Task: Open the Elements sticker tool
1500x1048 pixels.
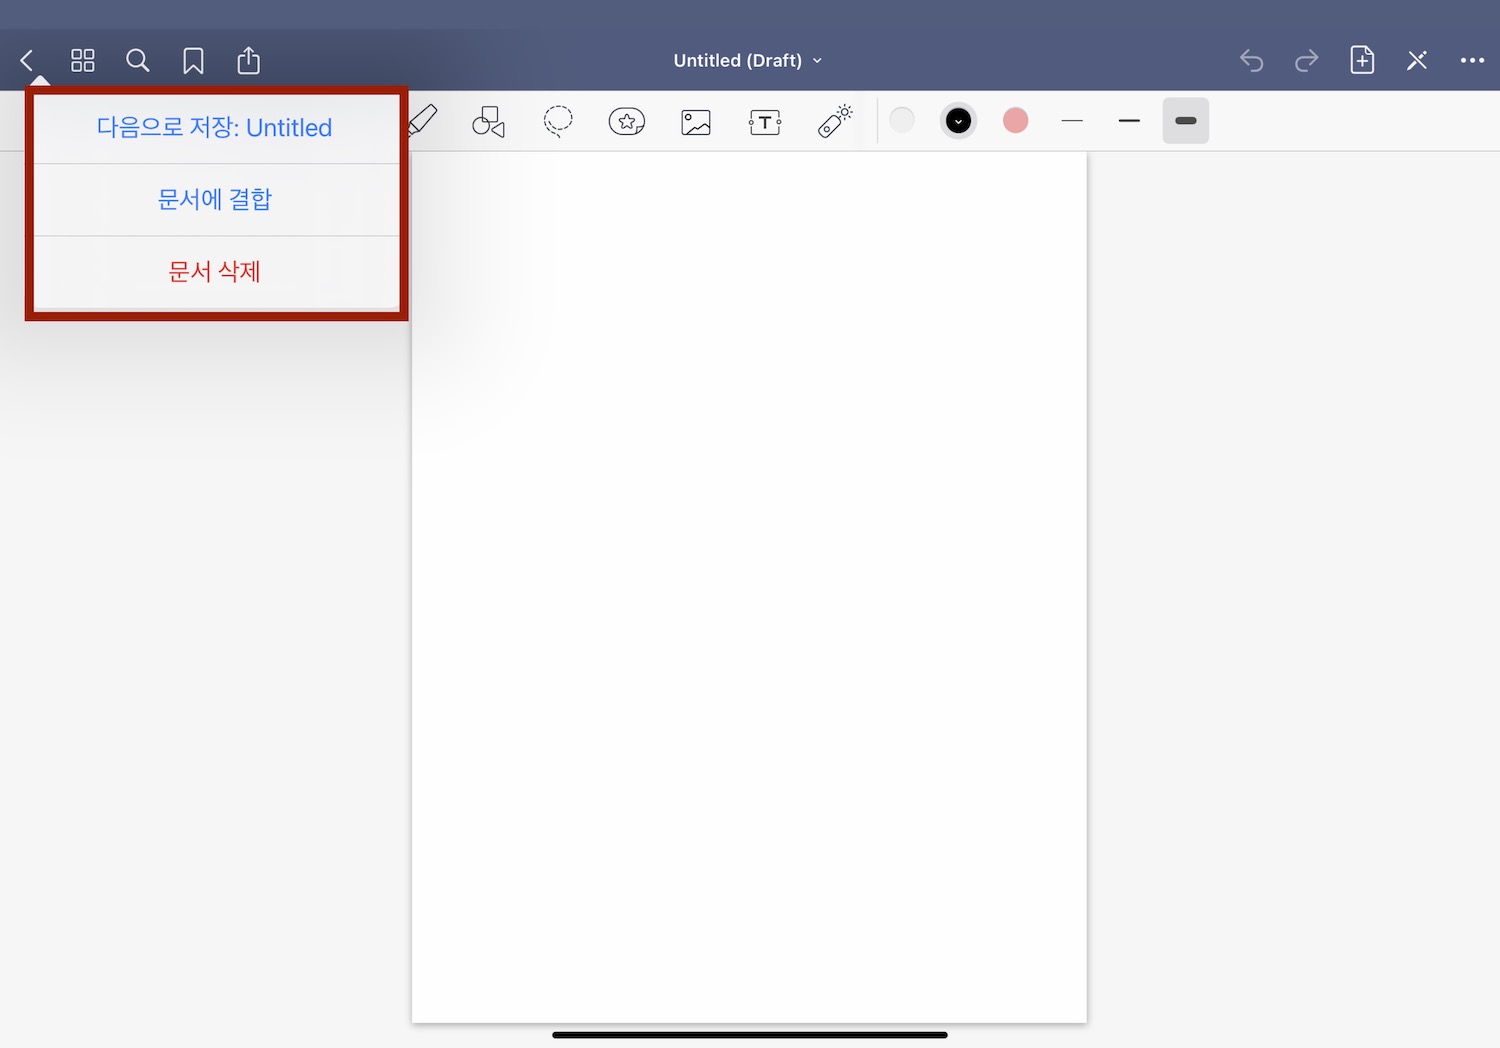Action: (626, 121)
